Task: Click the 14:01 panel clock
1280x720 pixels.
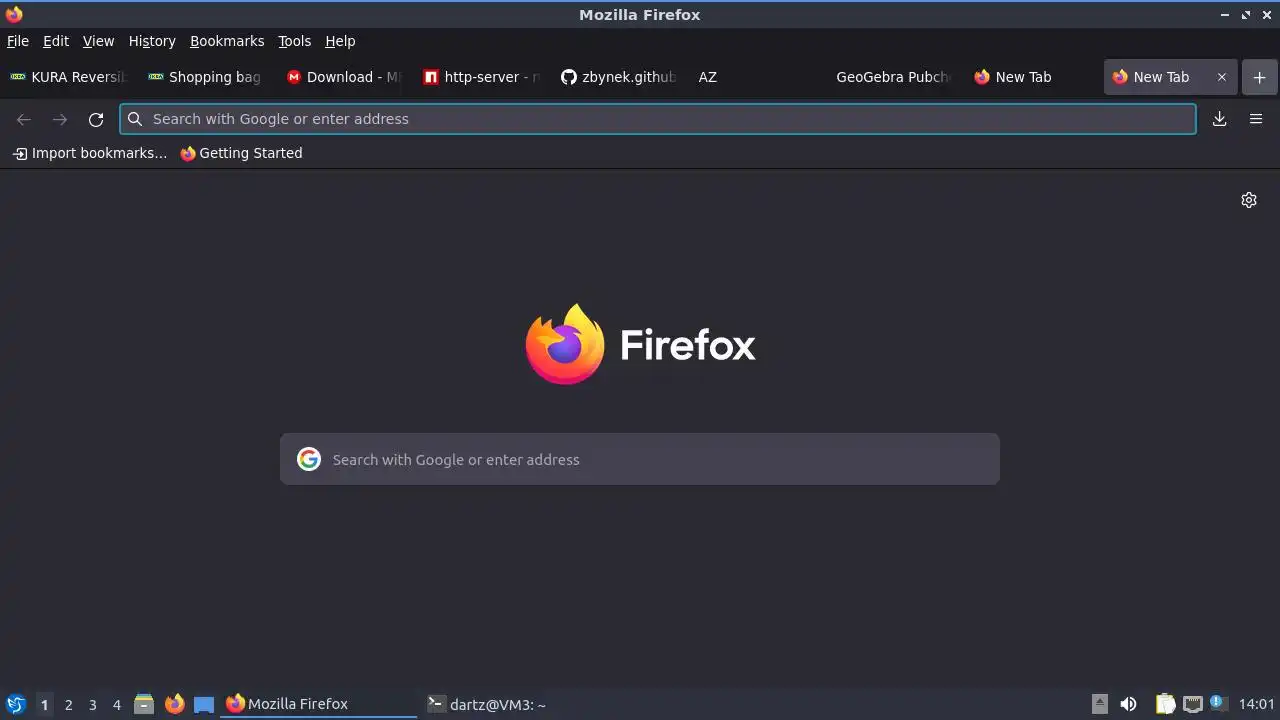Action: (x=1257, y=704)
